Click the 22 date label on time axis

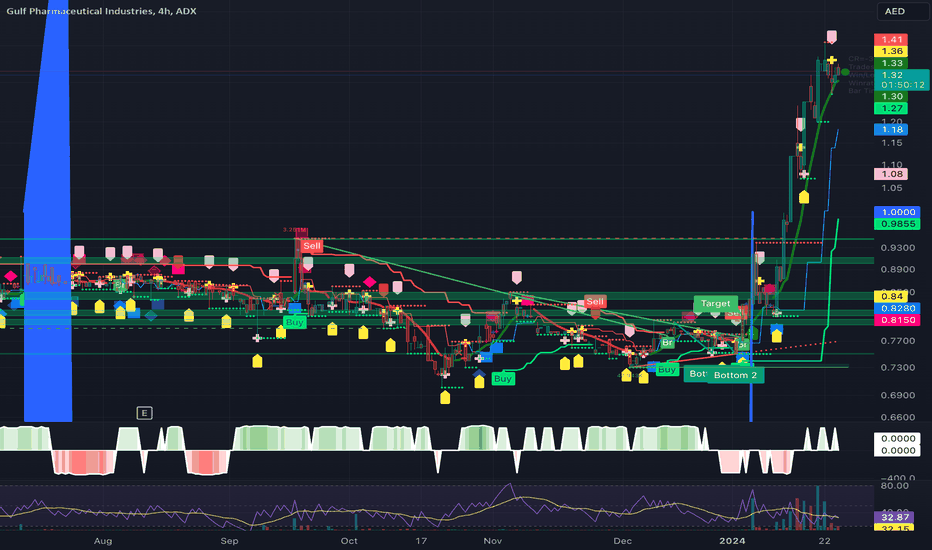pyautogui.click(x=824, y=540)
